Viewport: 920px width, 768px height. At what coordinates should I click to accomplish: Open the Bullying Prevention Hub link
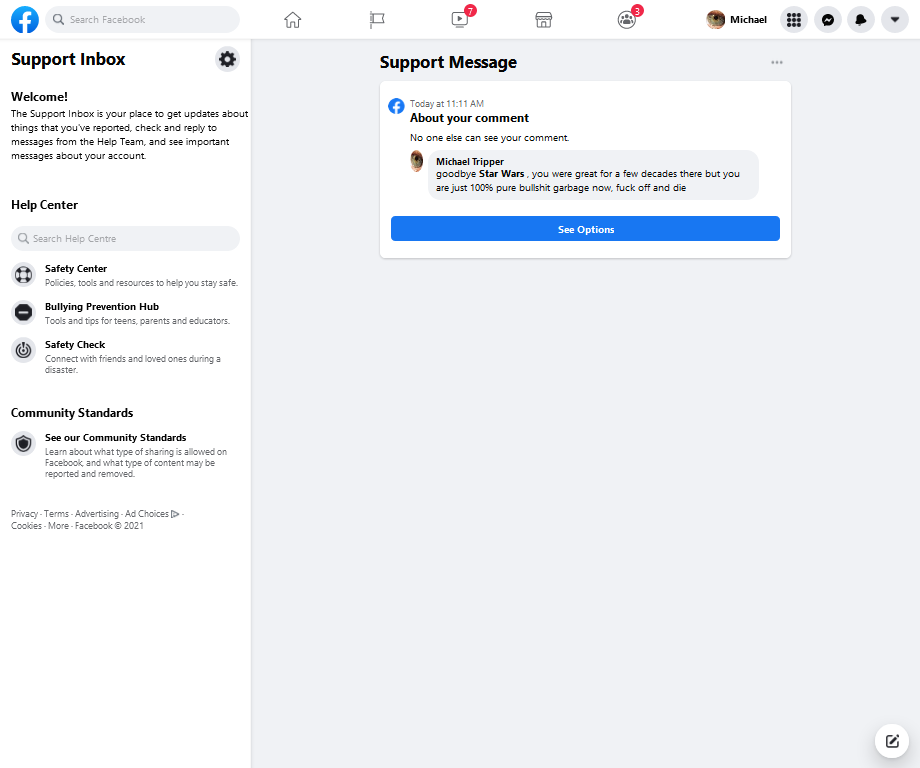[x=102, y=307]
